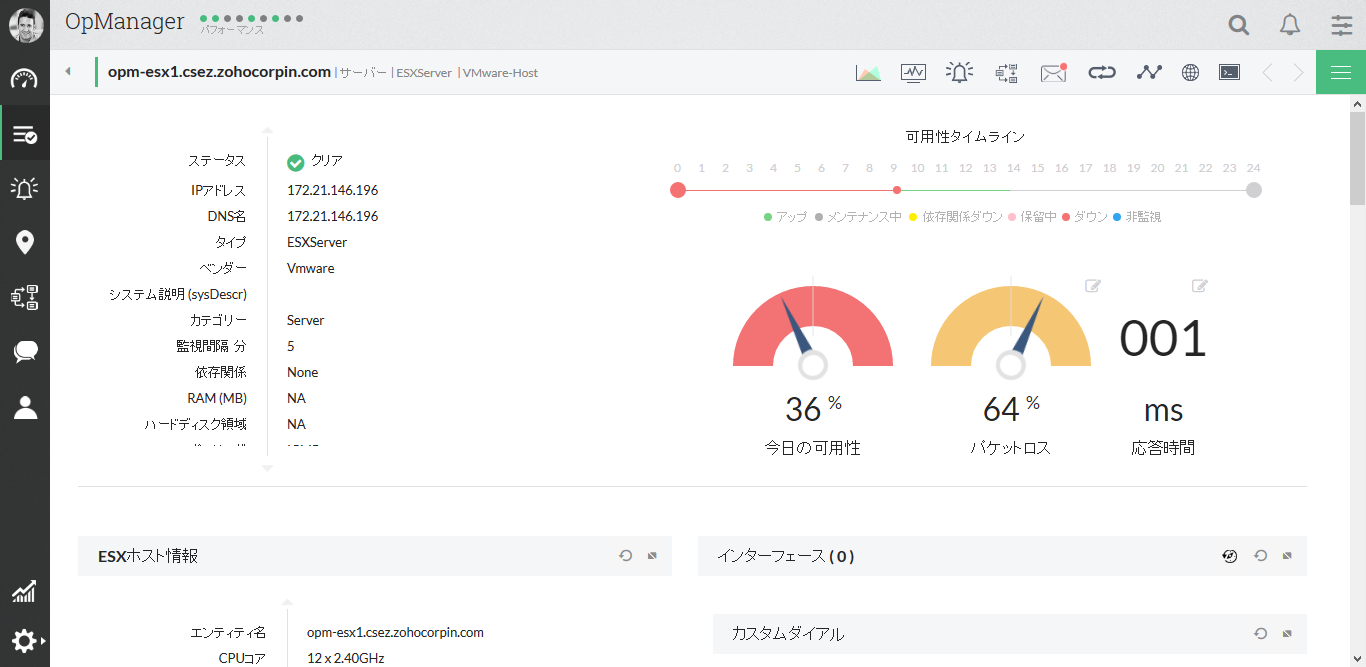The image size is (1366, 667).
Task: Expand the device details list downward chevron
Action: coord(267,466)
